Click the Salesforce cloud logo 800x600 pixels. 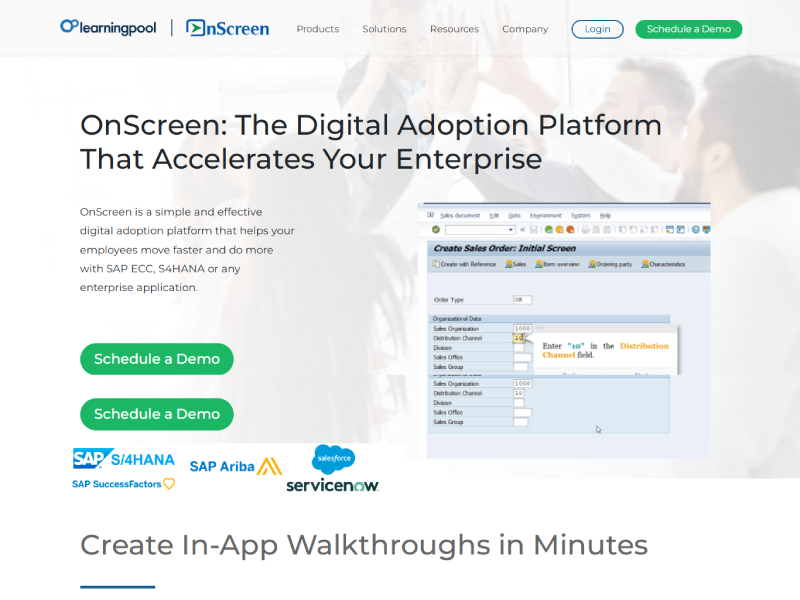[333, 459]
